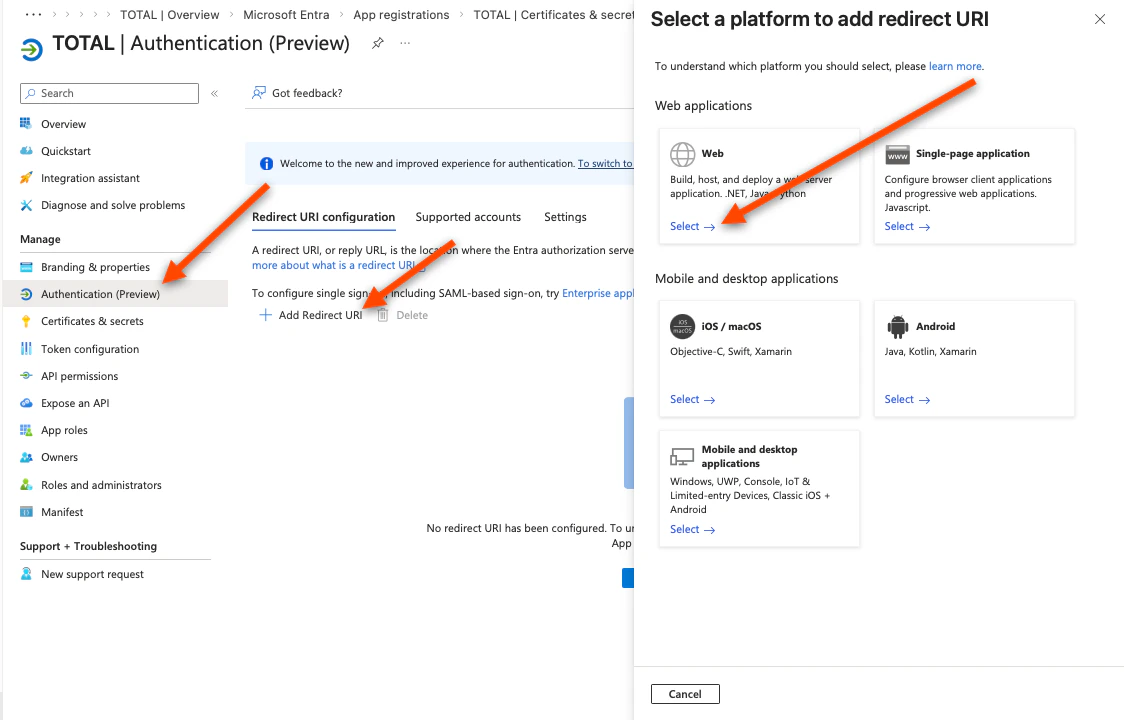Go to App registrations breadcrumb
This screenshot has width=1124, height=720.
coord(401,14)
